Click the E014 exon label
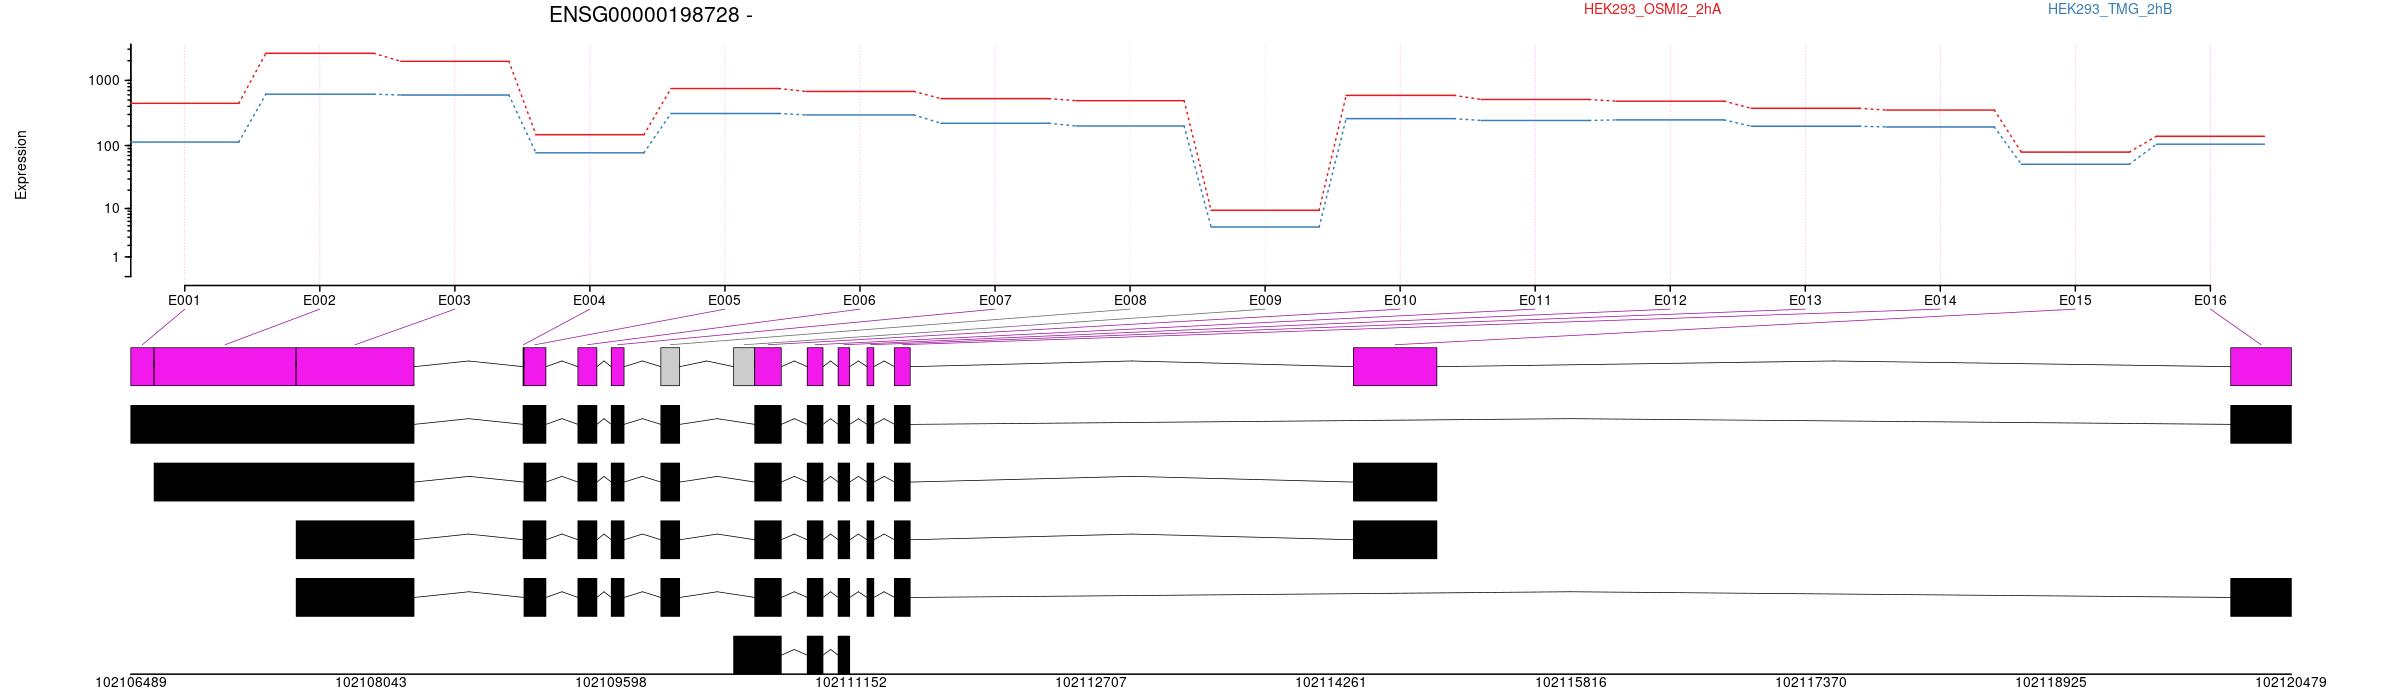Image resolution: width=2400 pixels, height=700 pixels. [x=1940, y=300]
